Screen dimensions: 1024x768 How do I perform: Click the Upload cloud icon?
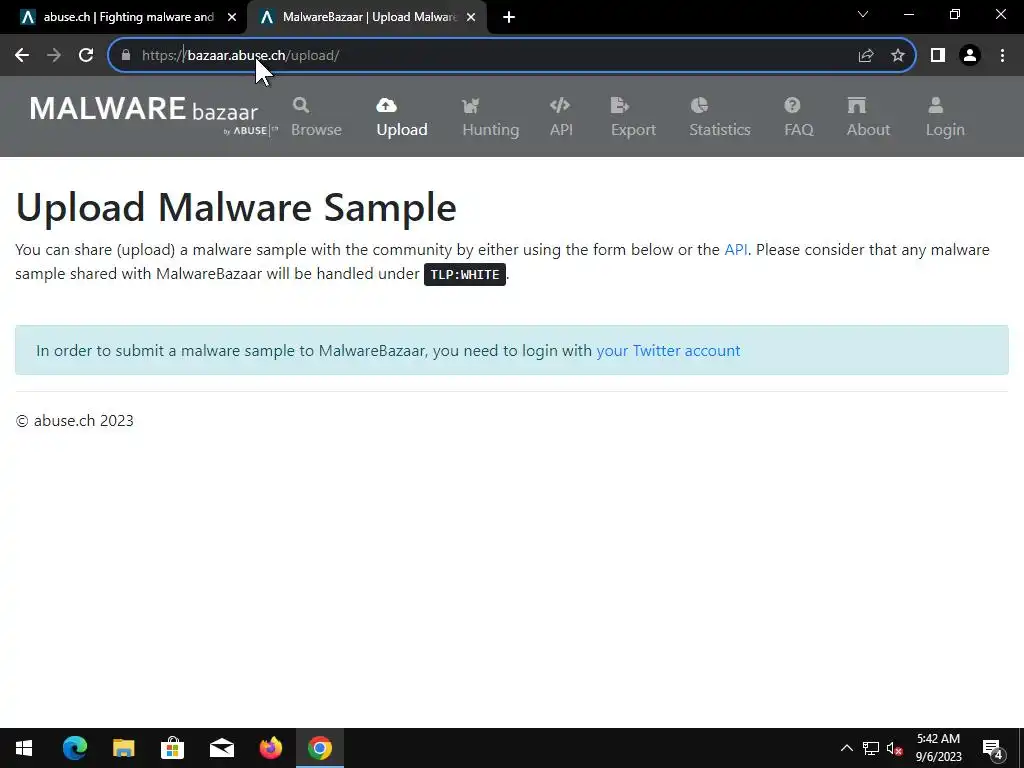(387, 105)
